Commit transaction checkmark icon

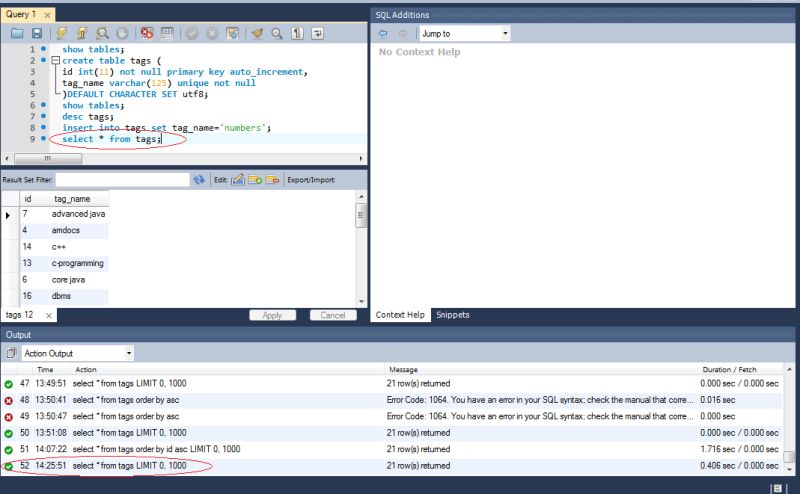[x=192, y=34]
